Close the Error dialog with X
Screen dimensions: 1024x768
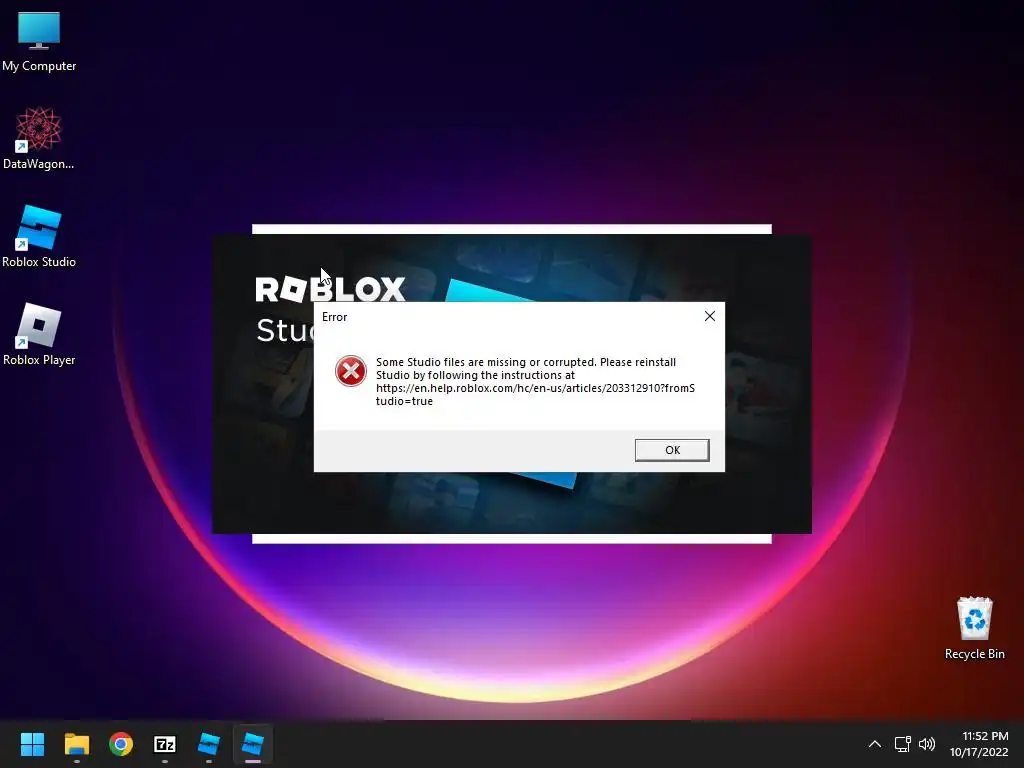[710, 316]
